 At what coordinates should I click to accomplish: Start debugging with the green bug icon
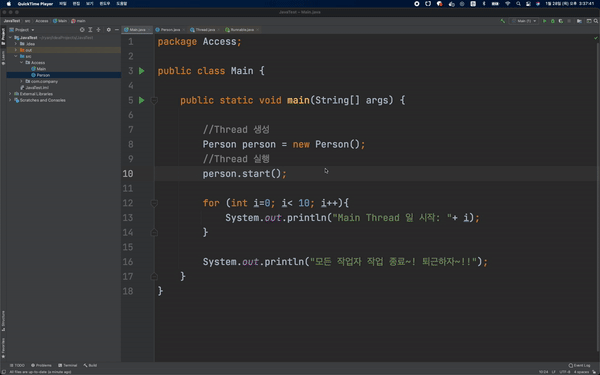point(553,21)
